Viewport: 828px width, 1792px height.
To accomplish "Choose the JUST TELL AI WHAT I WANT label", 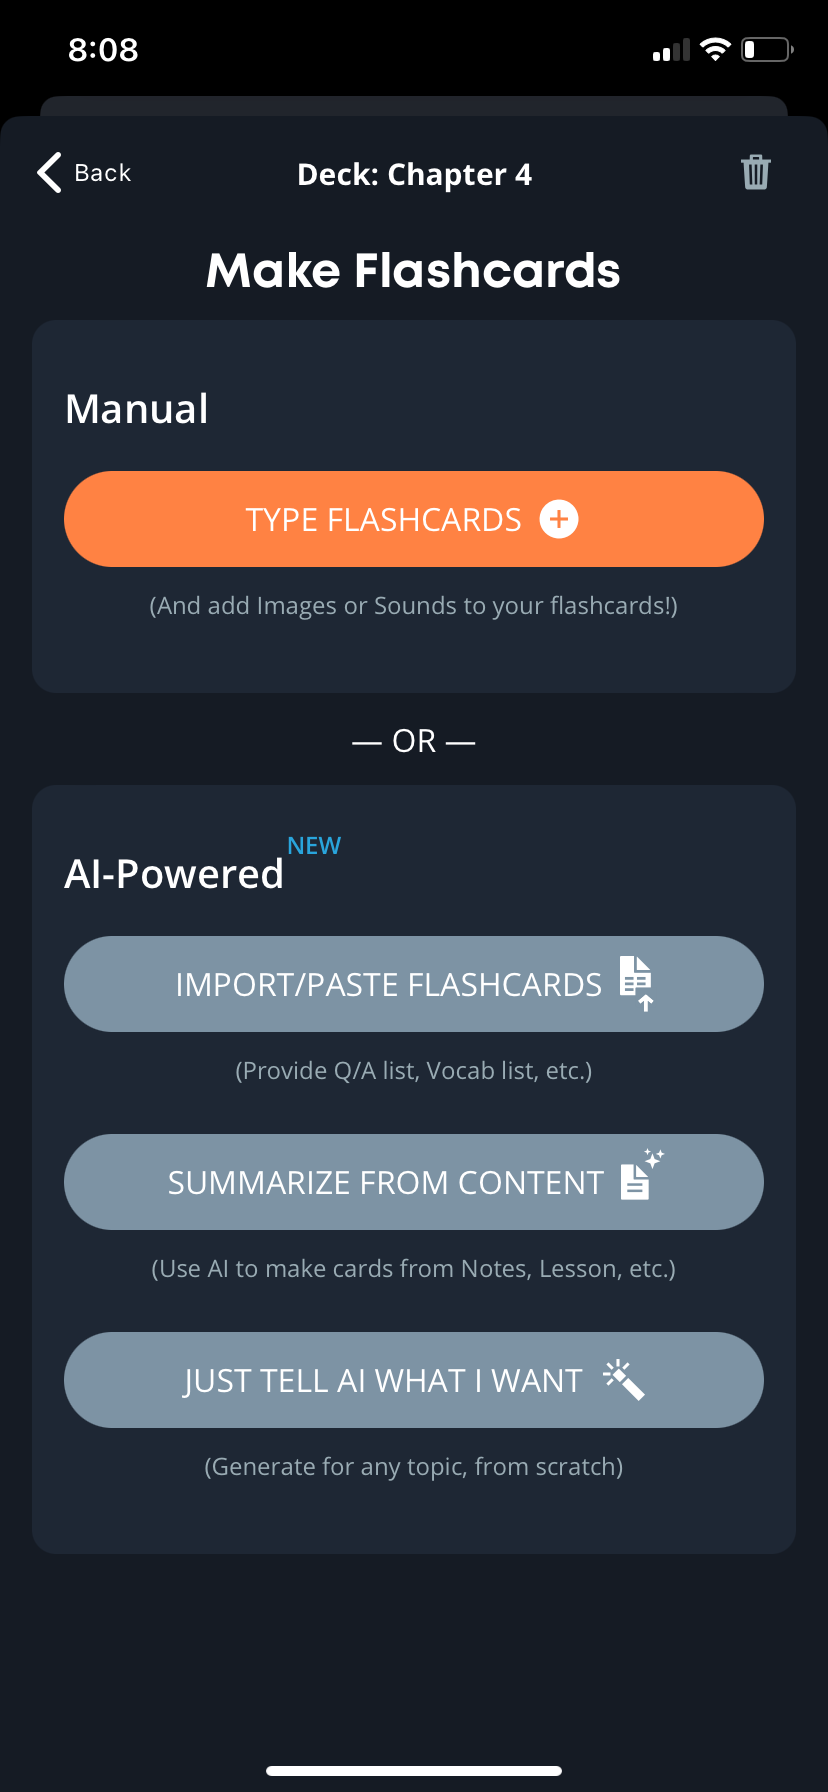I will [x=383, y=1381].
